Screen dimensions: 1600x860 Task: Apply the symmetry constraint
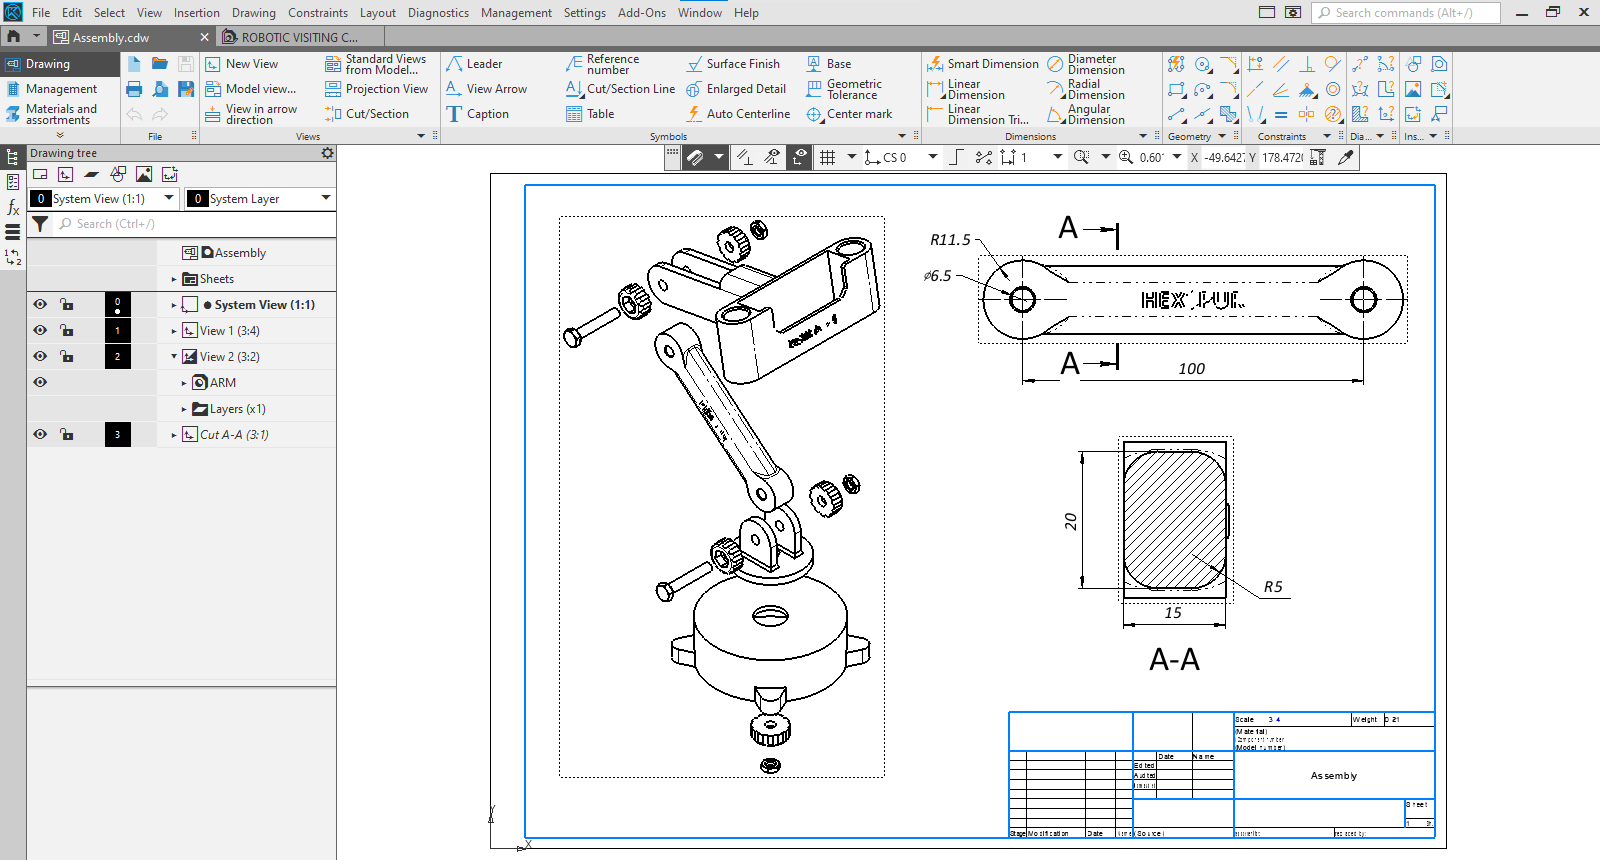1307,114
